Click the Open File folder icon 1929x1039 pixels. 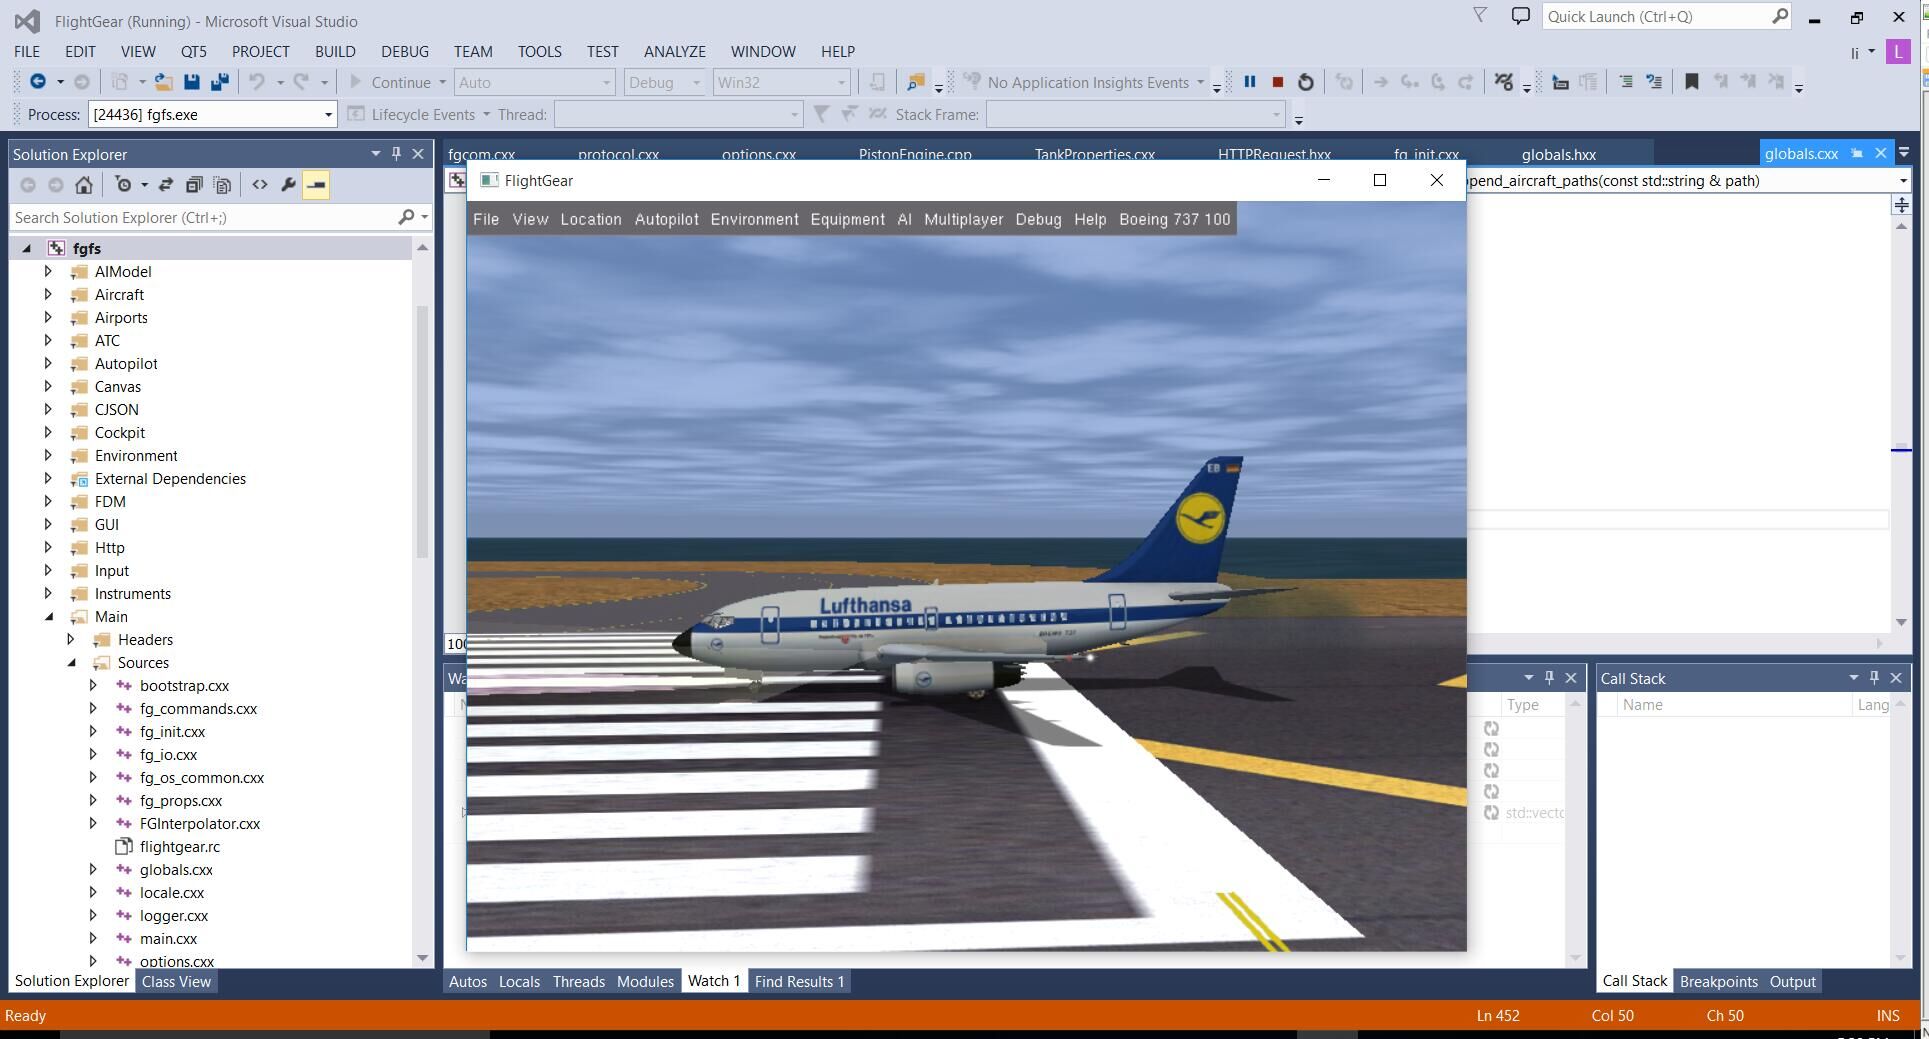coord(164,82)
